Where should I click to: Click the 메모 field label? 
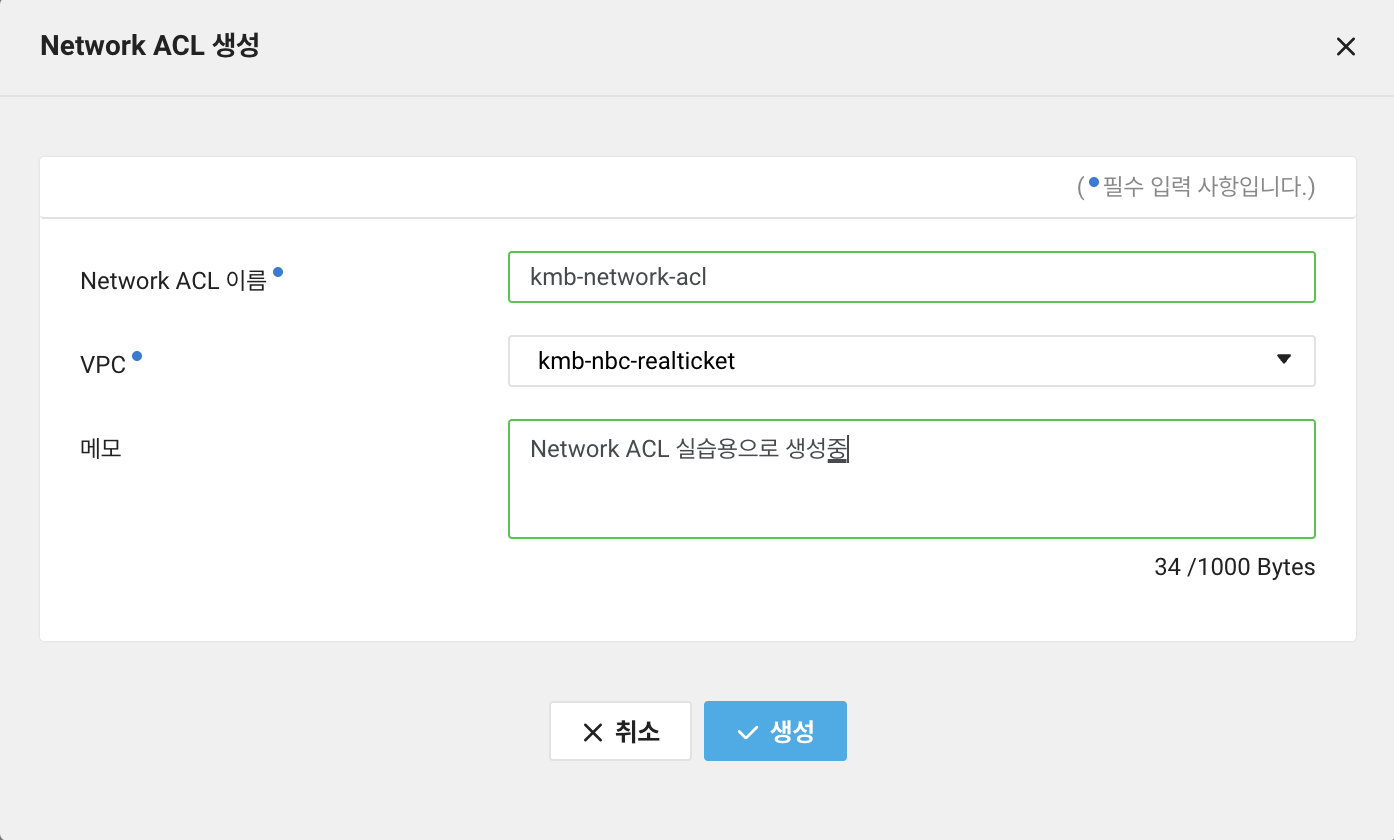coord(101,448)
